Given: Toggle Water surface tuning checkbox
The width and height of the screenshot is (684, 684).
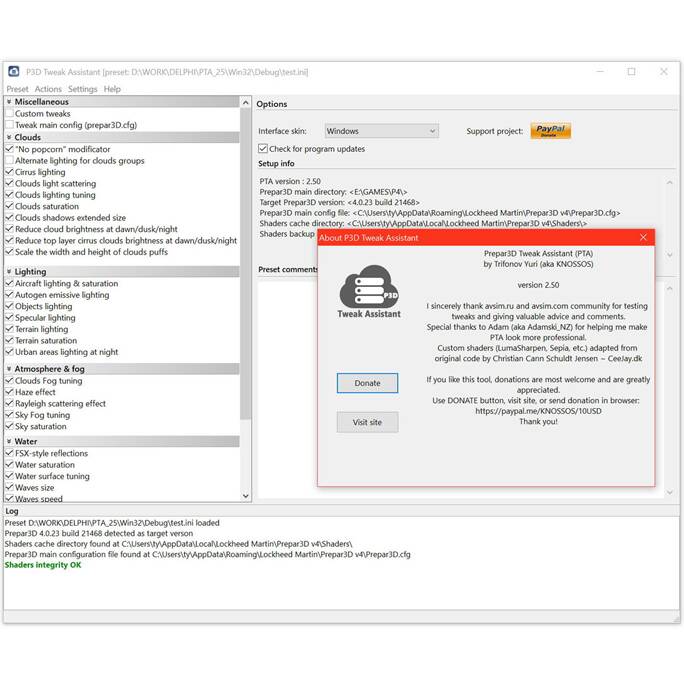Looking at the screenshot, I should coord(10,476).
